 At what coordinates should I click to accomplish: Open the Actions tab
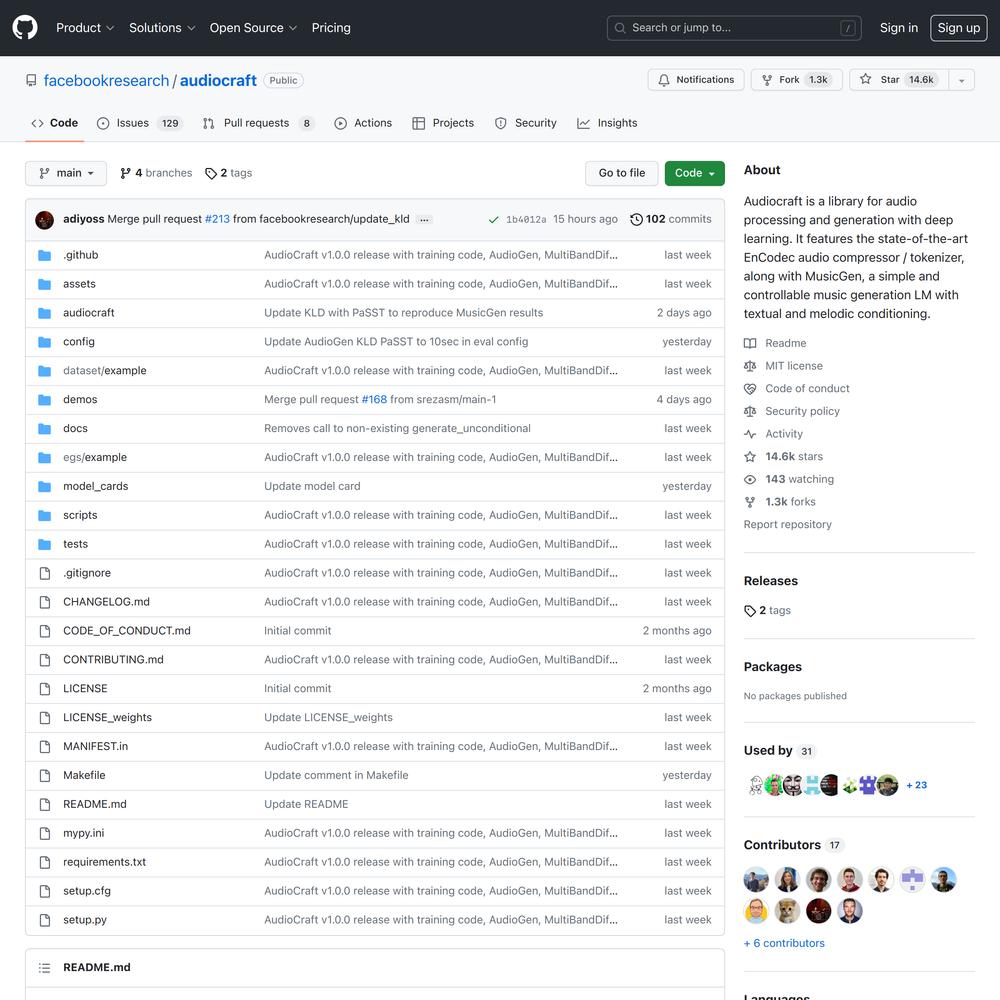coord(363,123)
